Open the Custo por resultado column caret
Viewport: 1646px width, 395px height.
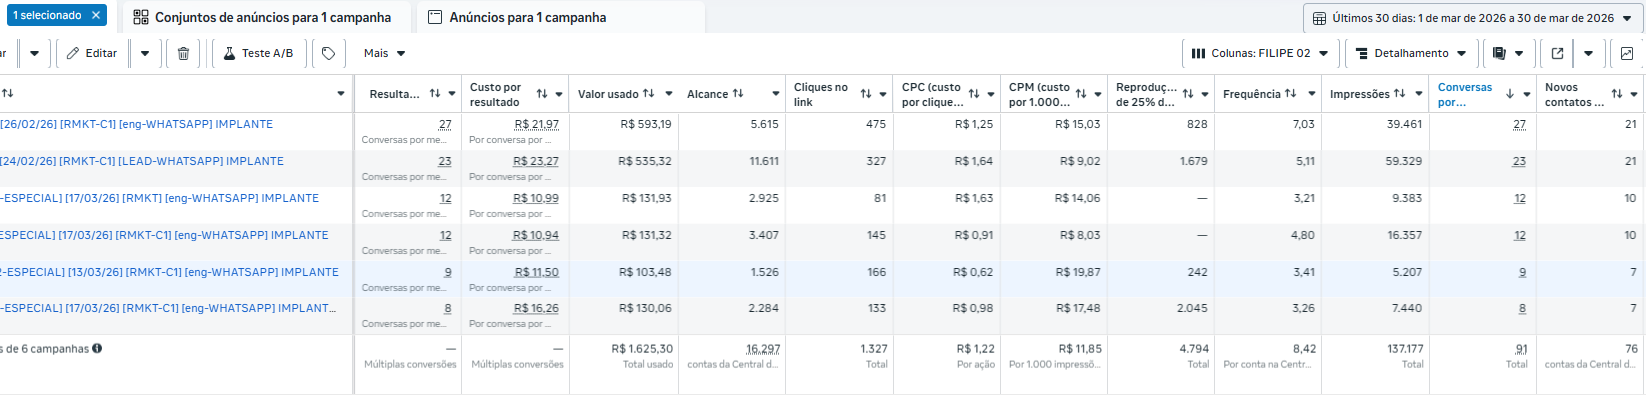coord(559,94)
